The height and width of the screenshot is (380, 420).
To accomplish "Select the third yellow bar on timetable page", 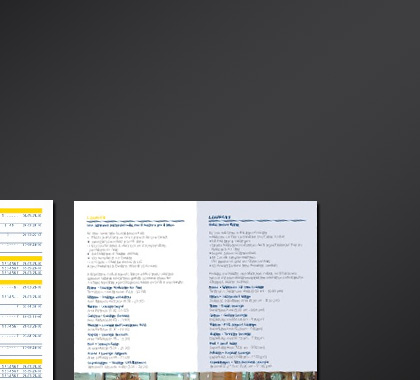I will tap(21, 282).
